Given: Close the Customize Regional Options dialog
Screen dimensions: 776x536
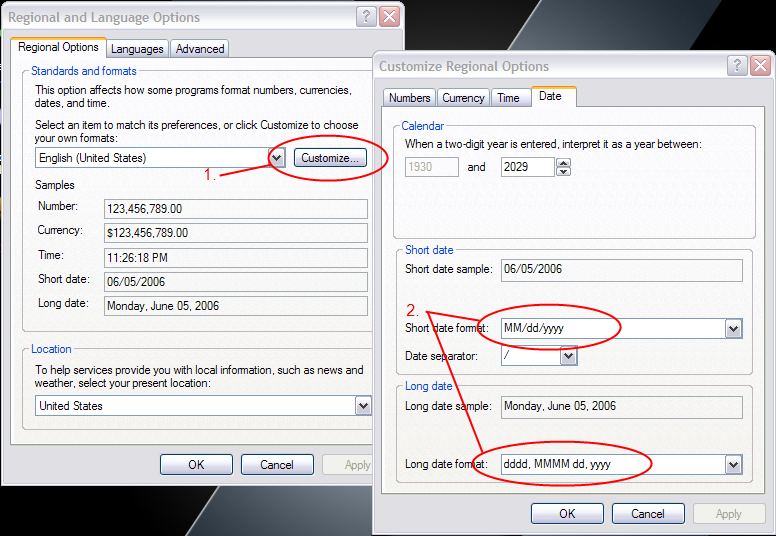Looking at the screenshot, I should [760, 66].
